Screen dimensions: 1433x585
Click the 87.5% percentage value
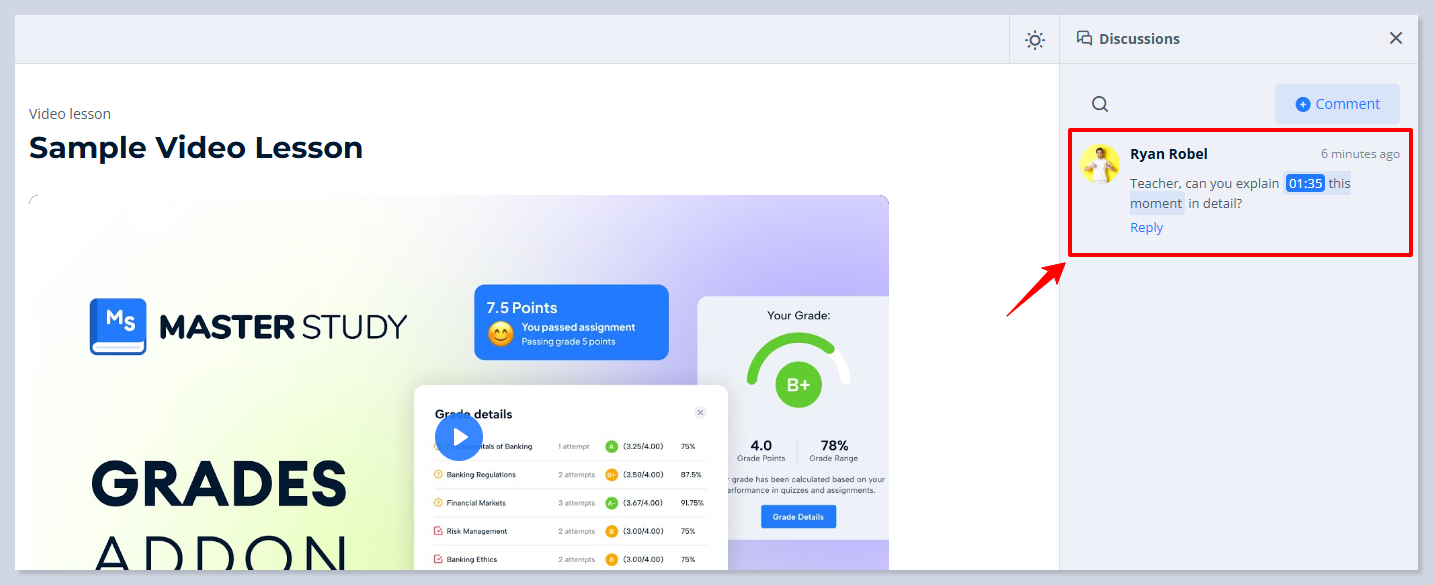(x=691, y=475)
